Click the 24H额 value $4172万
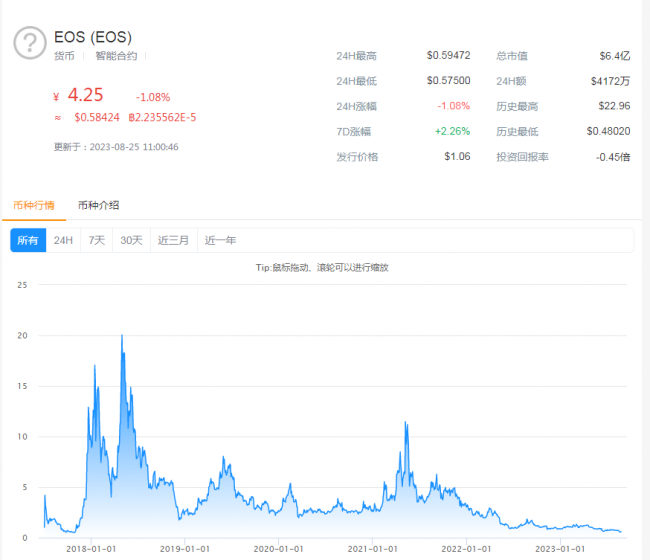 [x=610, y=81]
